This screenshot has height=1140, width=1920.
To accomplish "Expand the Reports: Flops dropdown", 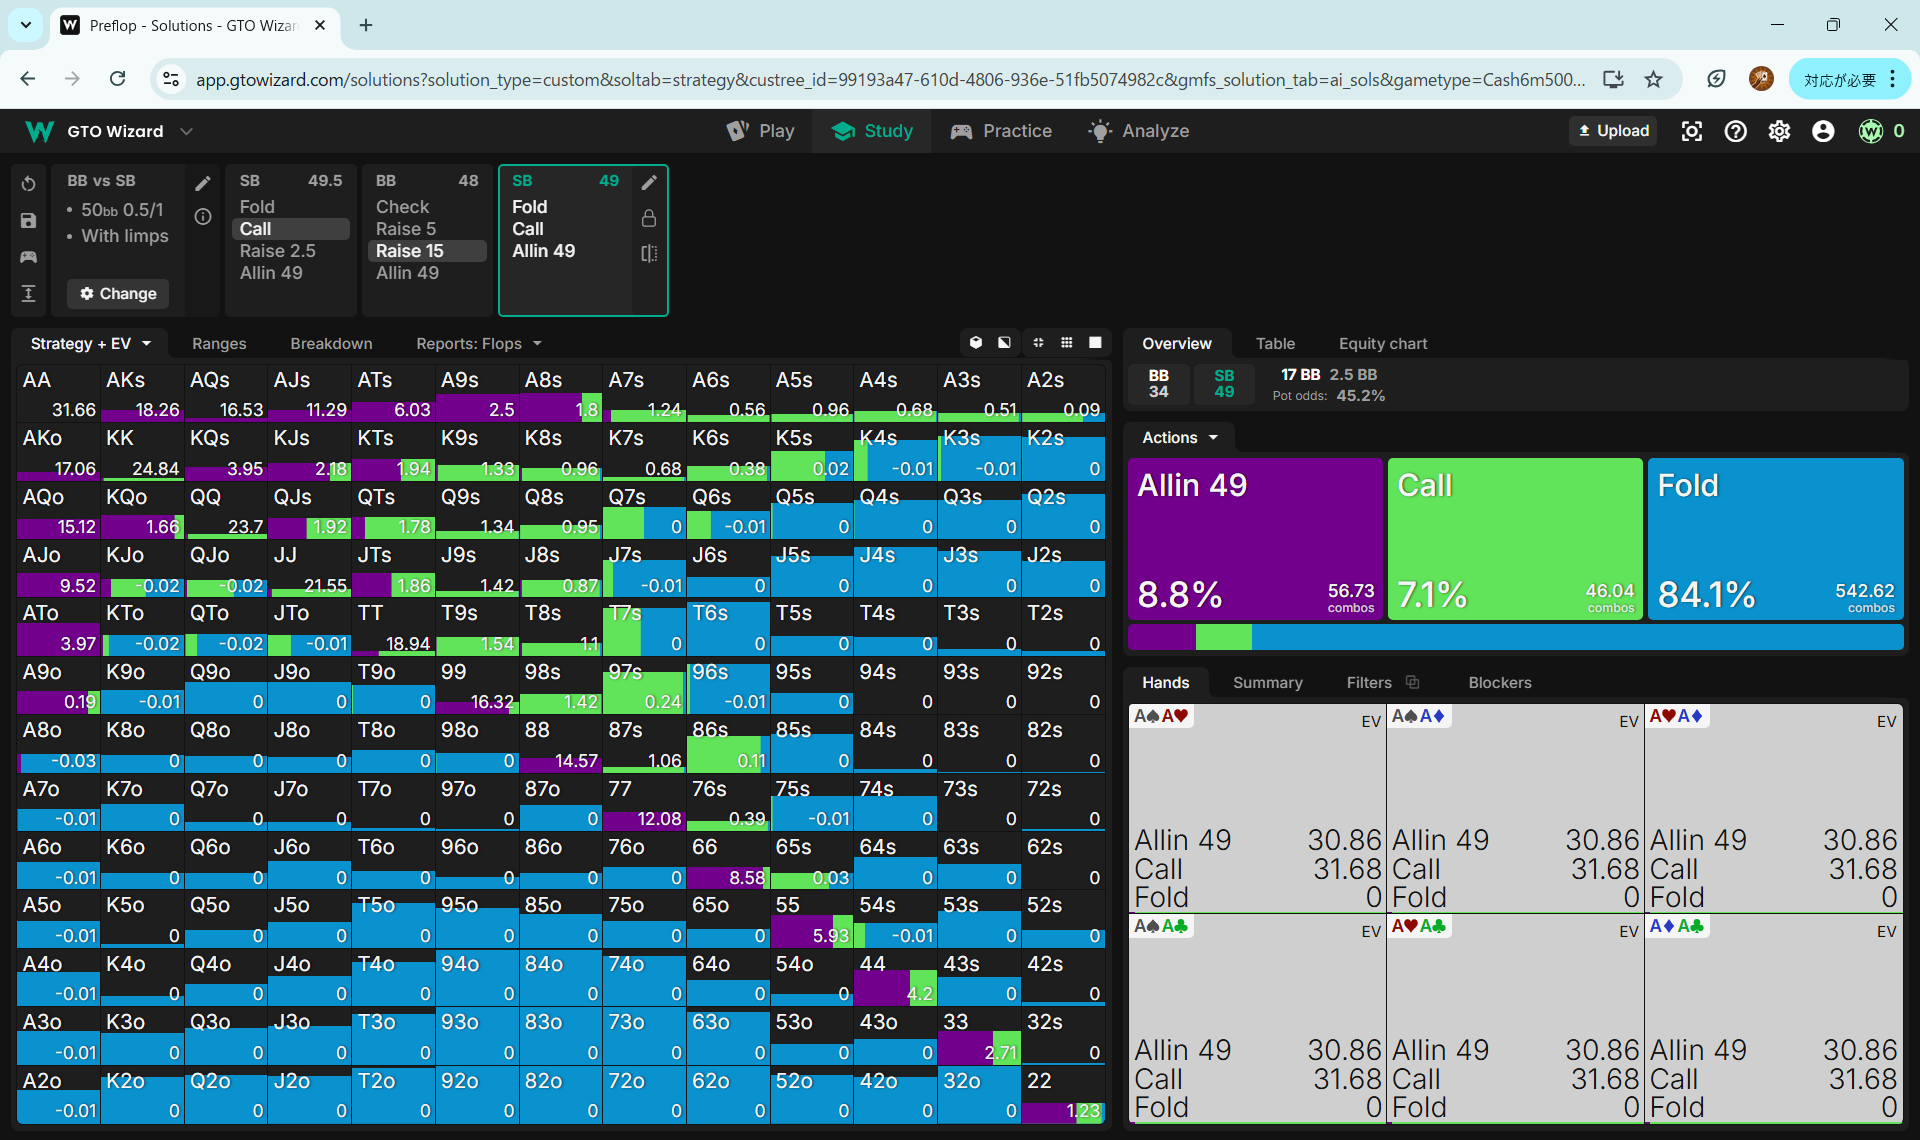I will coord(478,343).
